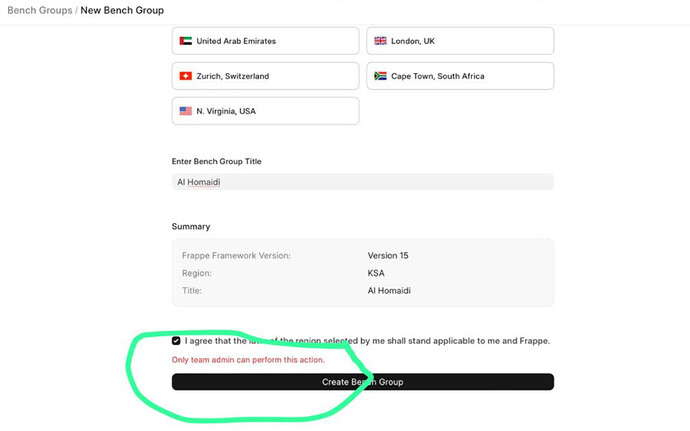
Task: Click the agreement text beside the checkbox
Action: pos(367,341)
